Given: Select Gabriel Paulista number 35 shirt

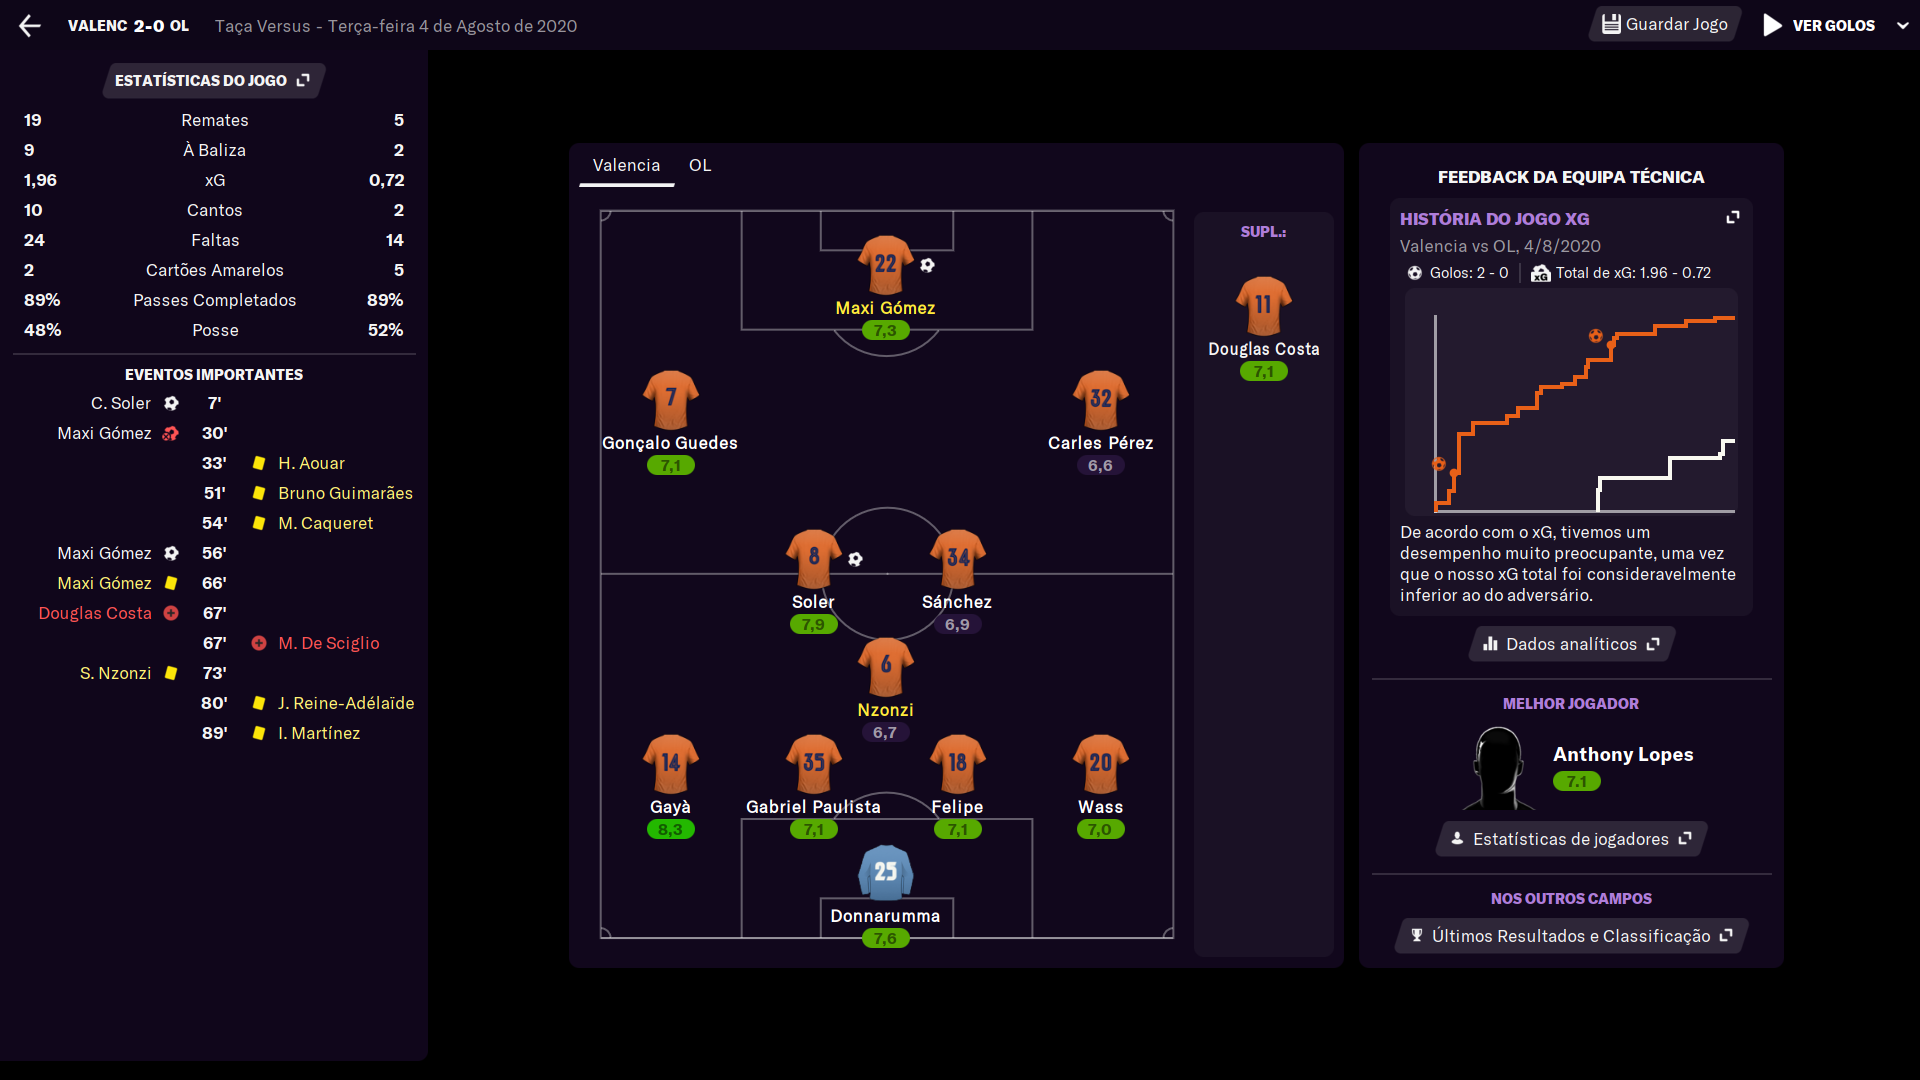Looking at the screenshot, I should tap(813, 763).
